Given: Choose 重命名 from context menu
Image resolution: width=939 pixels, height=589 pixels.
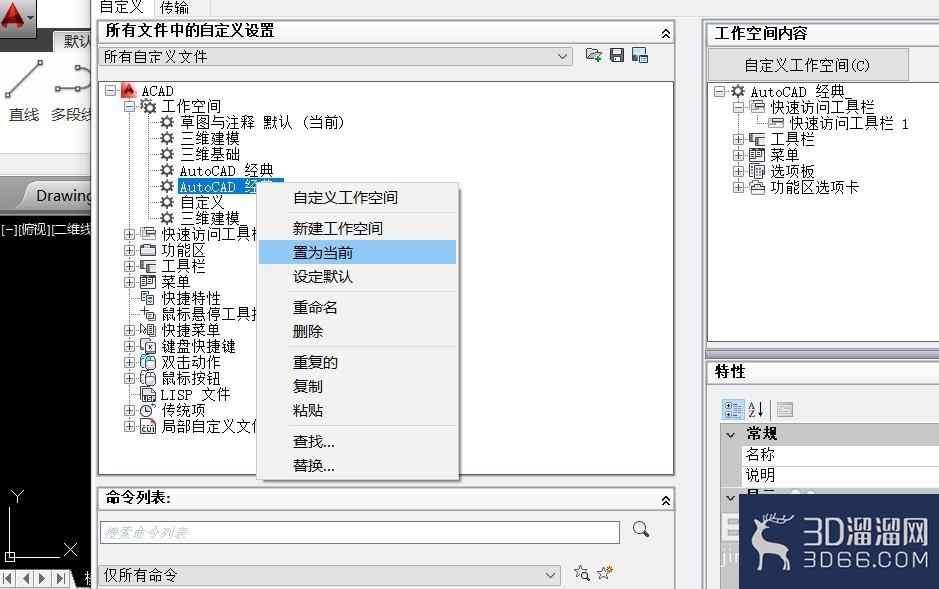Looking at the screenshot, I should point(358,307).
